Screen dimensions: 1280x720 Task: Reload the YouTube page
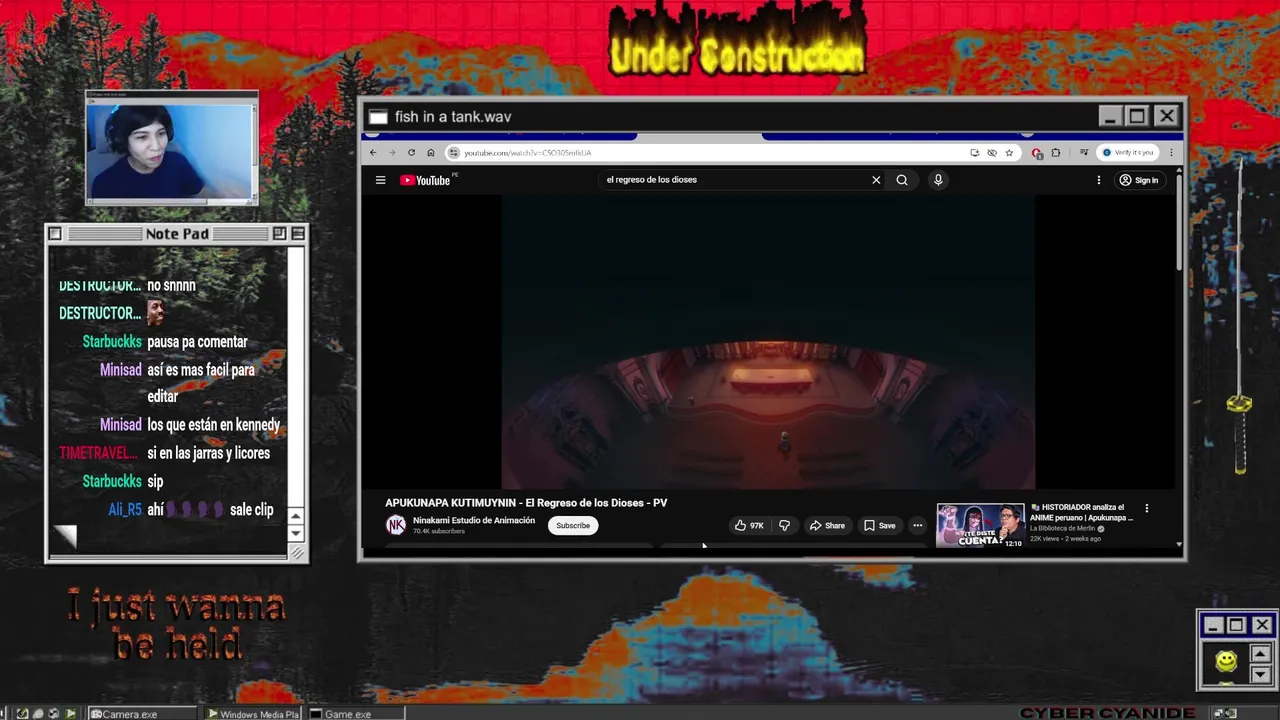(x=411, y=153)
